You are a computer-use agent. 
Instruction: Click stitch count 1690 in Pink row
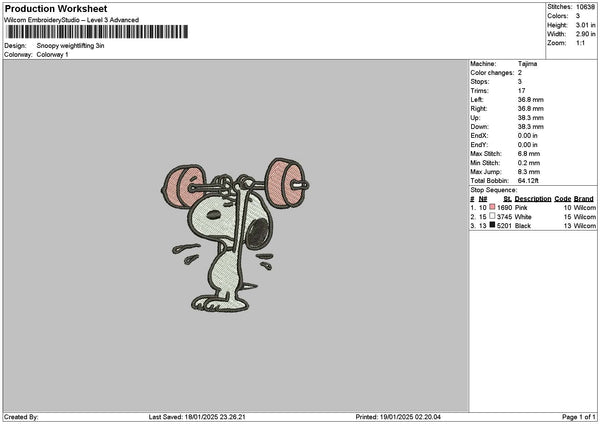click(504, 208)
